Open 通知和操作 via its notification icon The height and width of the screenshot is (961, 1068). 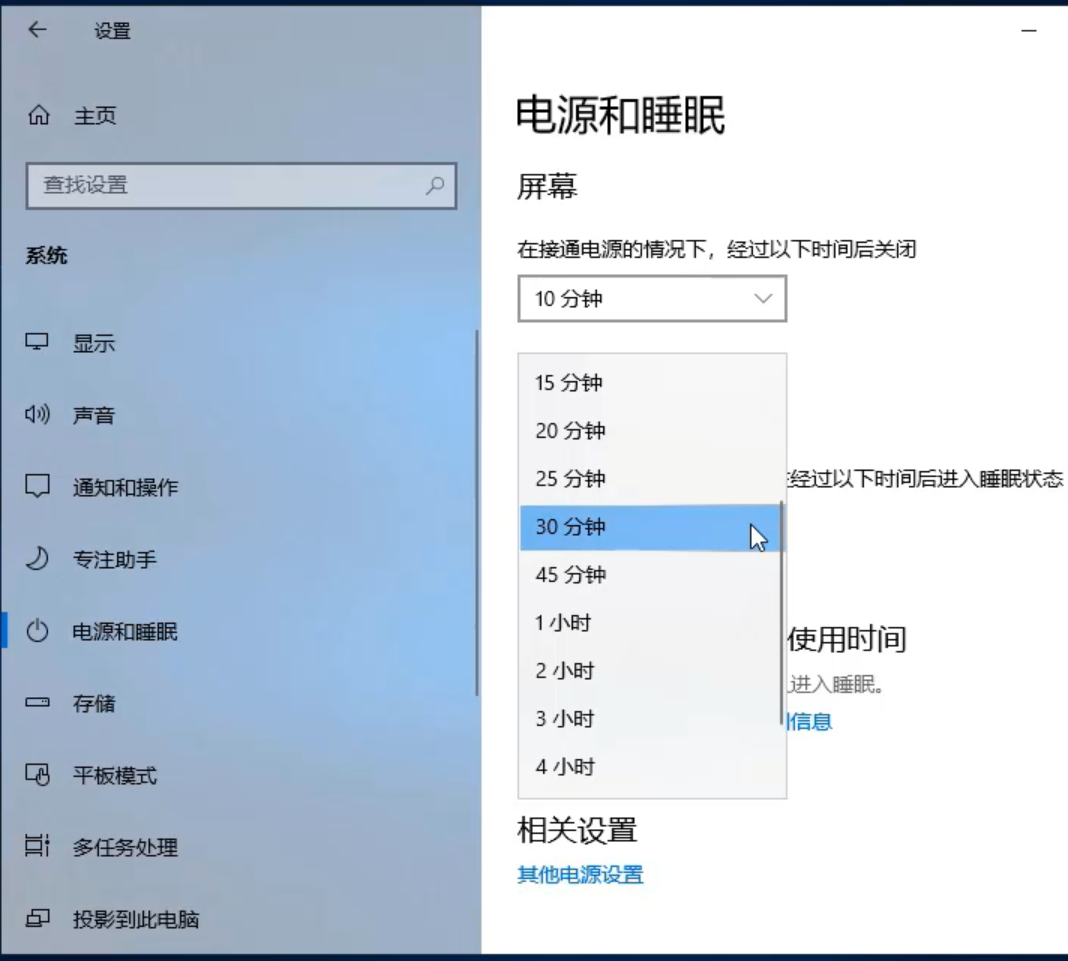[37, 487]
